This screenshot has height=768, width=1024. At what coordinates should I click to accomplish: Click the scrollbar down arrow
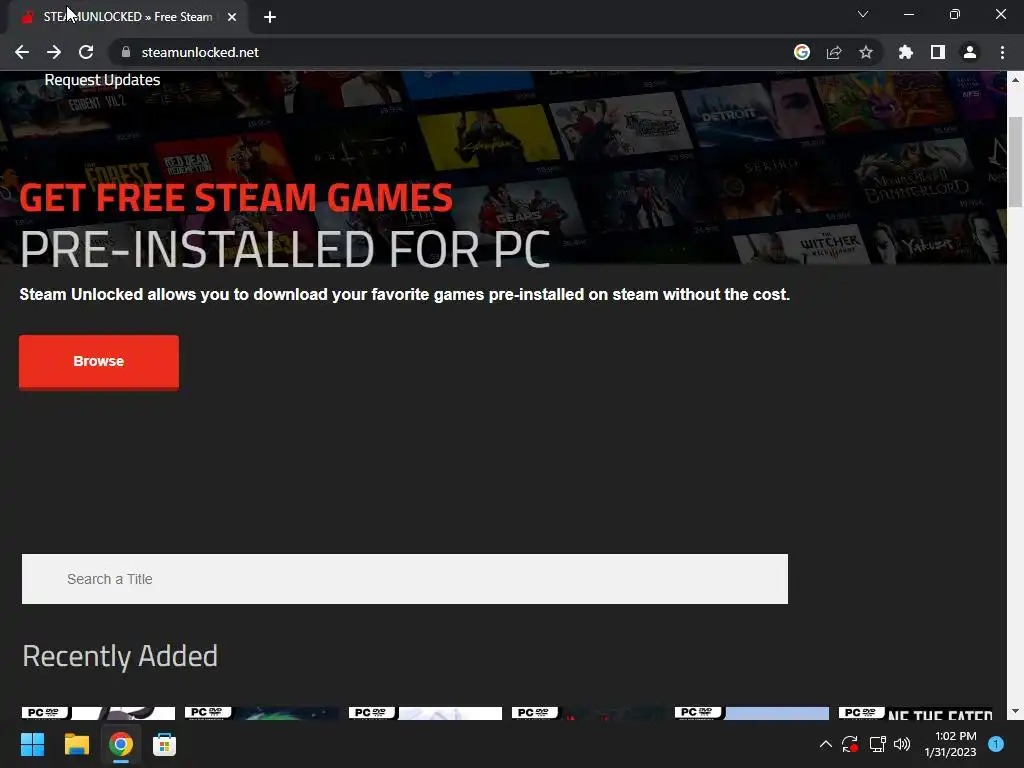tap(1015, 711)
